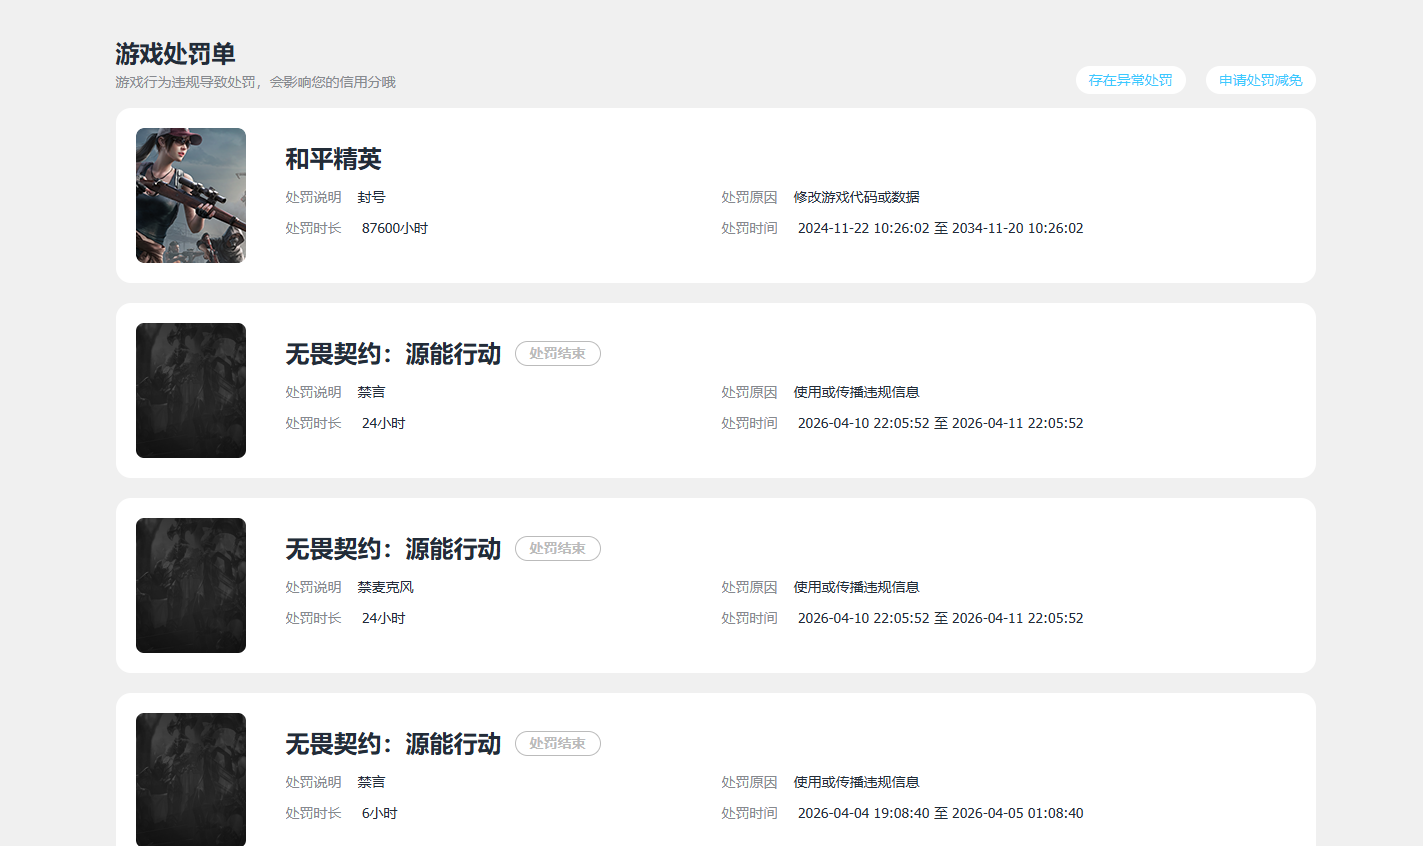Click 使用或传播违规信息 on the 6小时 card
Viewport: 1423px width, 846px height.
[x=856, y=782]
